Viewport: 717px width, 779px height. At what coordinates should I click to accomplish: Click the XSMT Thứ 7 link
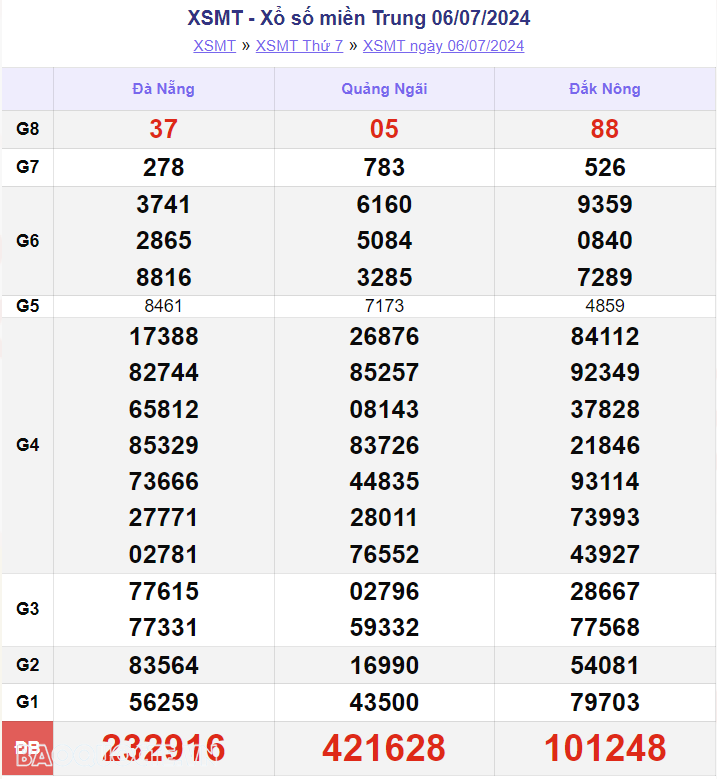point(299,46)
